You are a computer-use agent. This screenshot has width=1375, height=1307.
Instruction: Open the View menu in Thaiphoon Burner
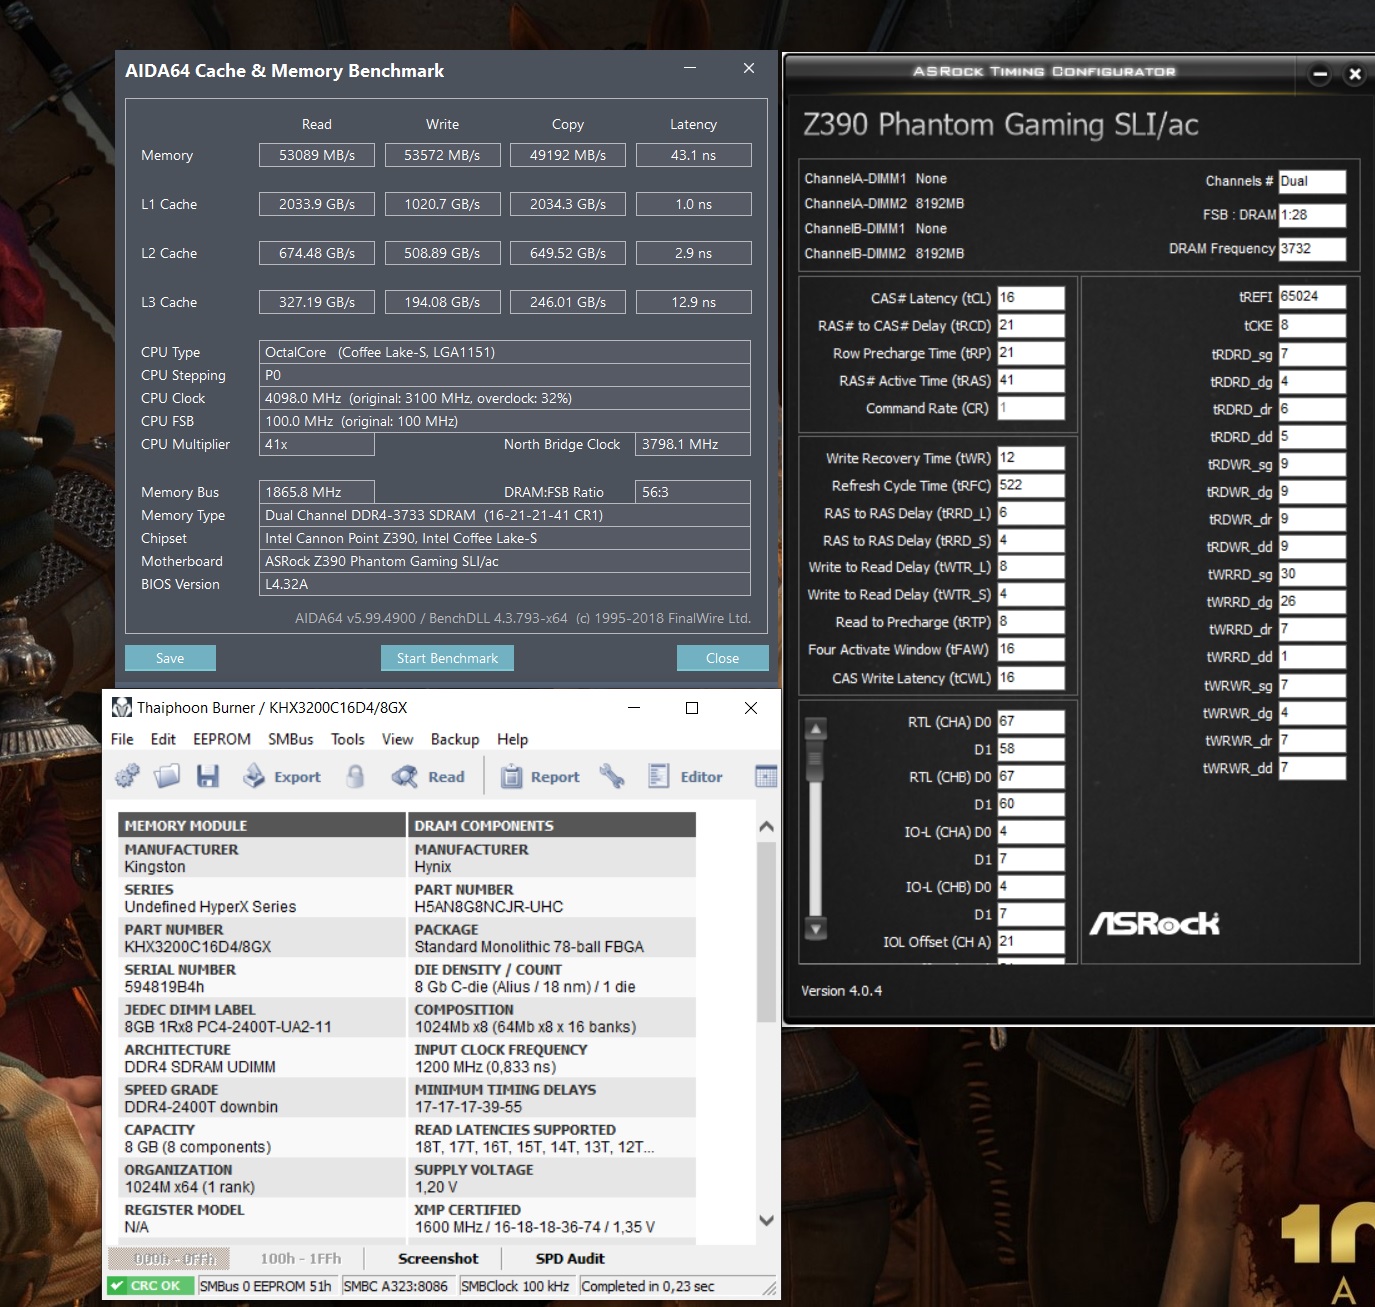coord(397,739)
